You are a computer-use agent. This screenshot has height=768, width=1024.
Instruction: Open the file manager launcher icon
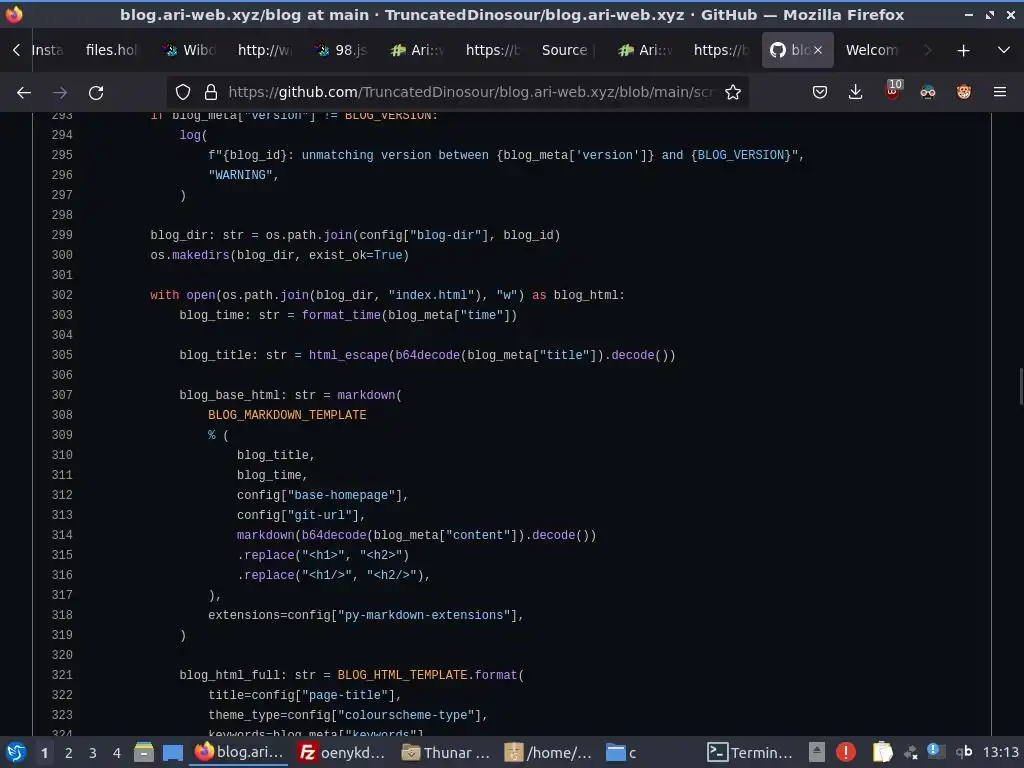(144, 753)
